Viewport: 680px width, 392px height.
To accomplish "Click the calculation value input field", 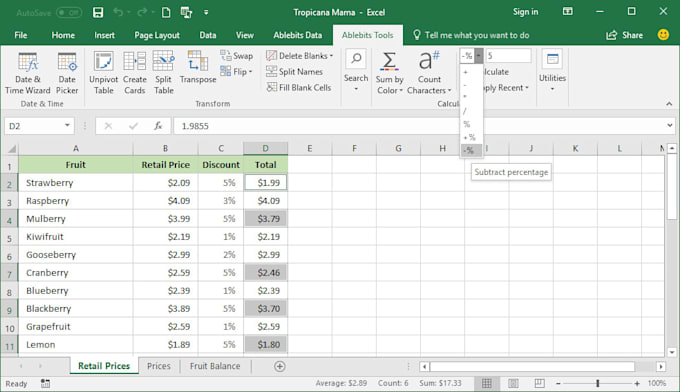I will [x=508, y=56].
